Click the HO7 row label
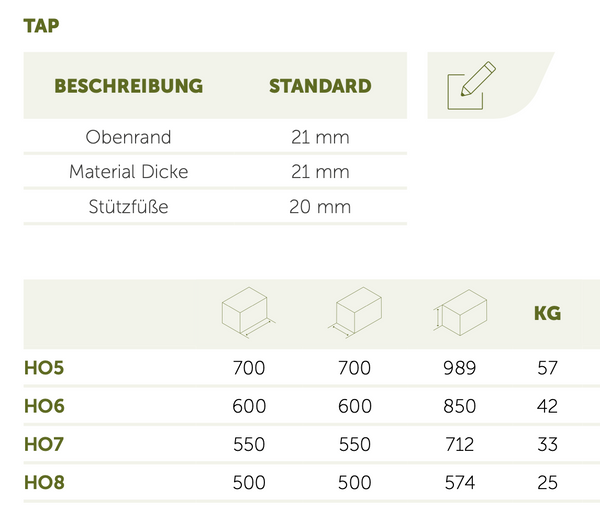600x509 pixels. 44,444
